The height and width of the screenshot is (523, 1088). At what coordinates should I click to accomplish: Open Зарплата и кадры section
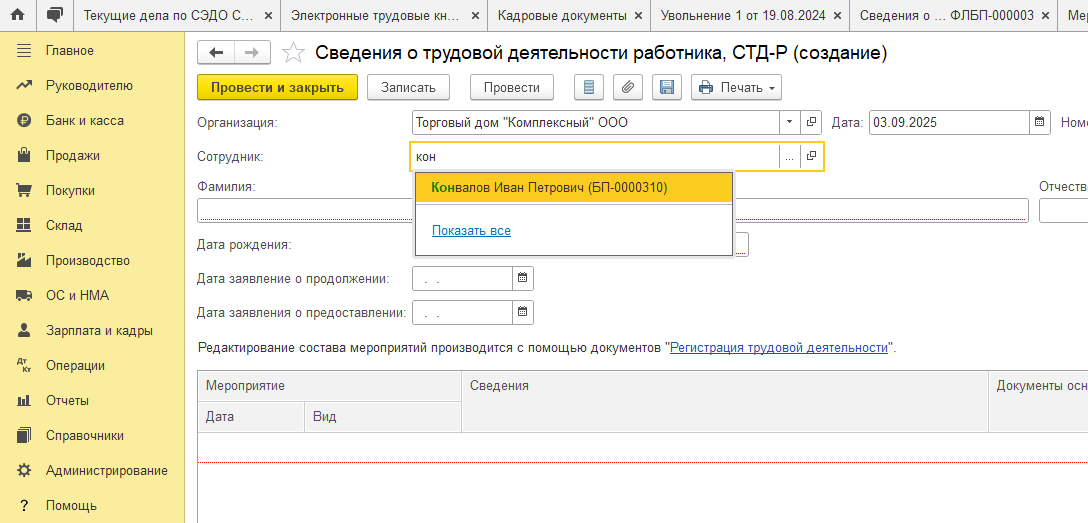98,330
